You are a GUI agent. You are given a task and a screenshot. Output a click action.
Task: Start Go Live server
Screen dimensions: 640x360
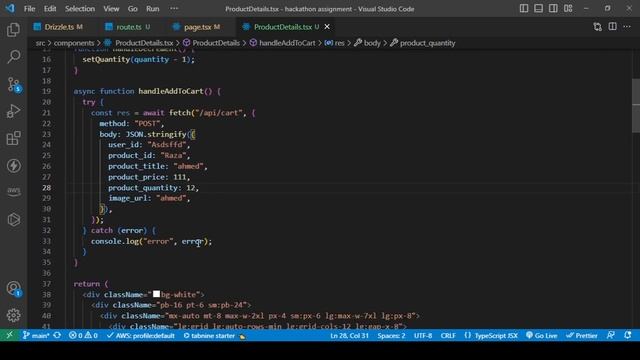[542, 336]
